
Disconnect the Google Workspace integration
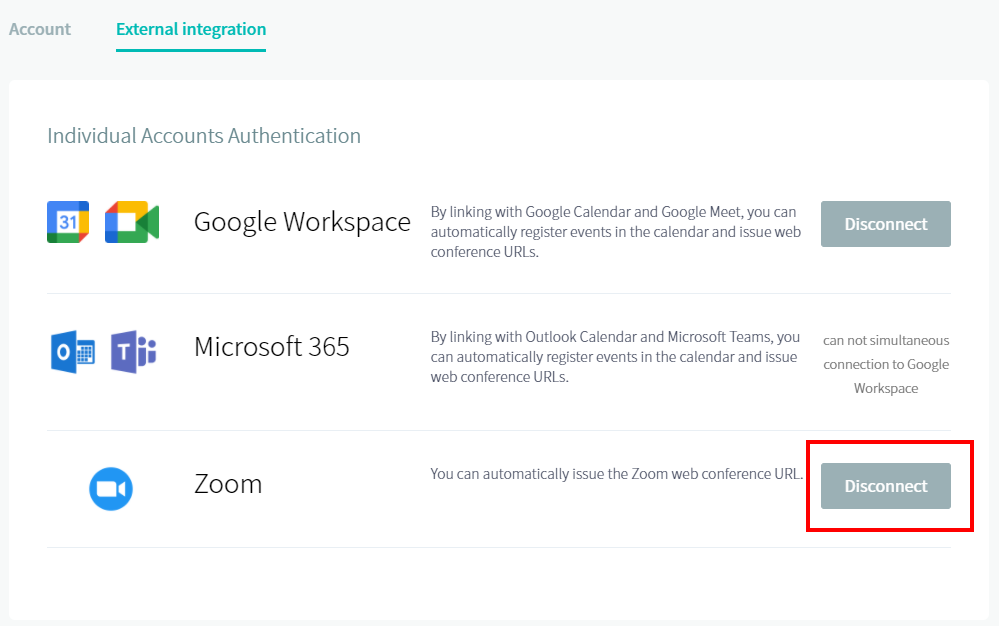[x=885, y=224]
